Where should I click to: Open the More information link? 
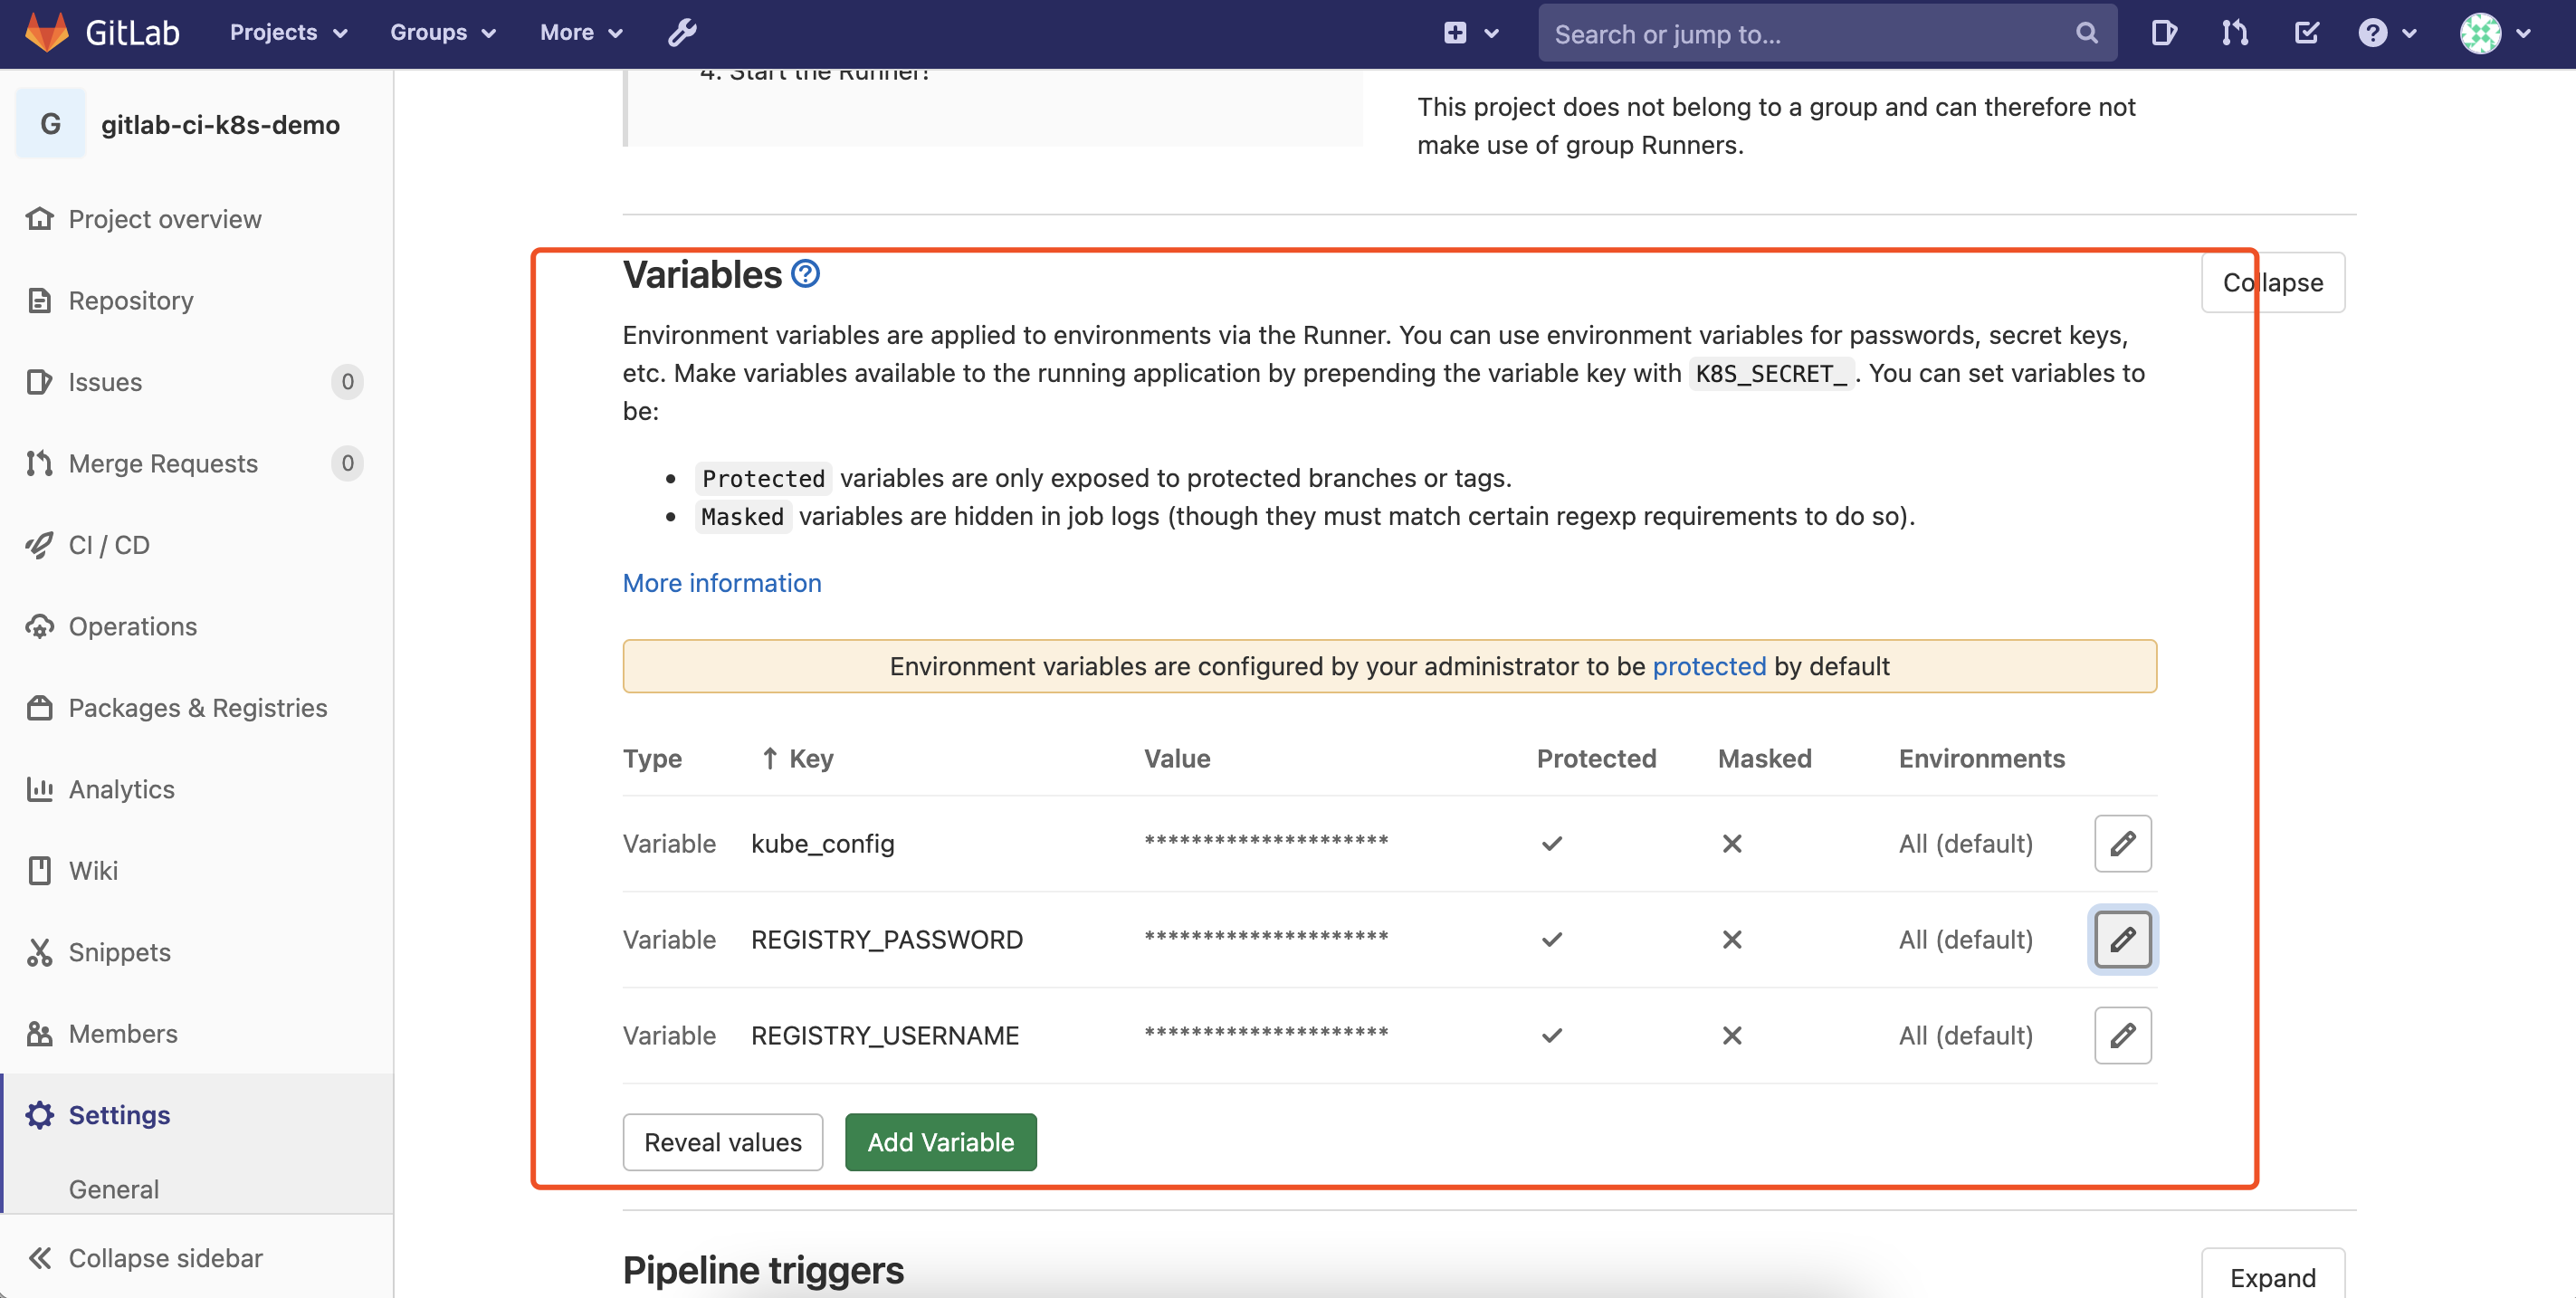click(x=722, y=583)
